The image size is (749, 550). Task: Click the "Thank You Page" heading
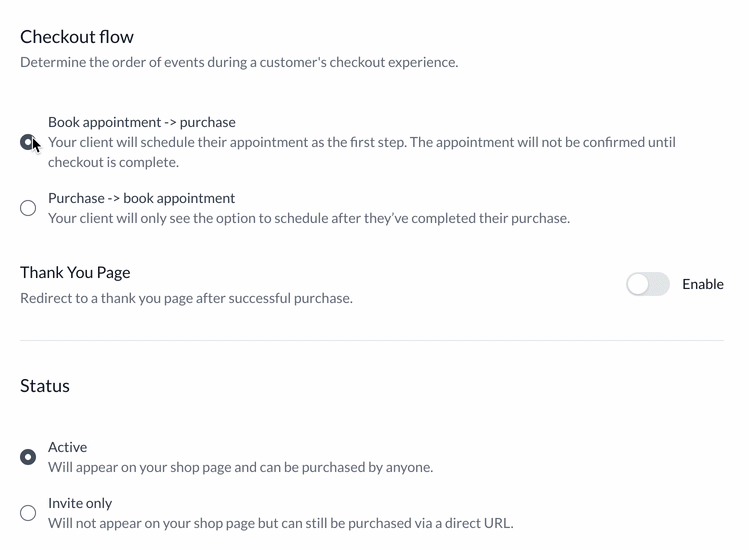point(75,272)
